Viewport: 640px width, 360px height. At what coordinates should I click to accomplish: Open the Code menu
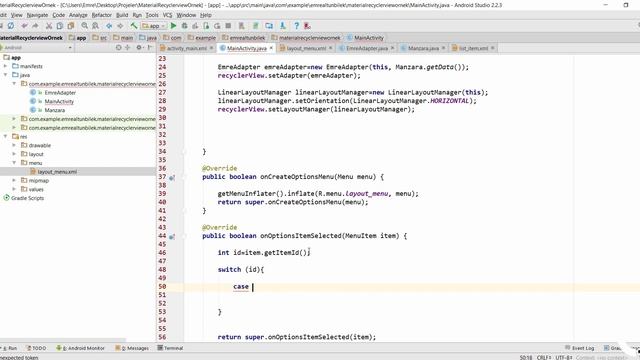58,15
